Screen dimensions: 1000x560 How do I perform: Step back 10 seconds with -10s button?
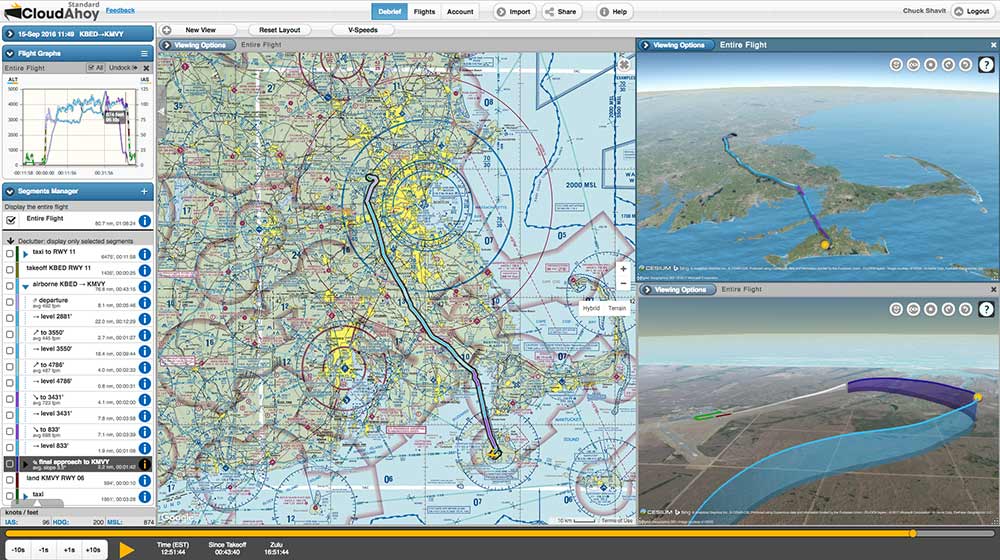(18, 550)
